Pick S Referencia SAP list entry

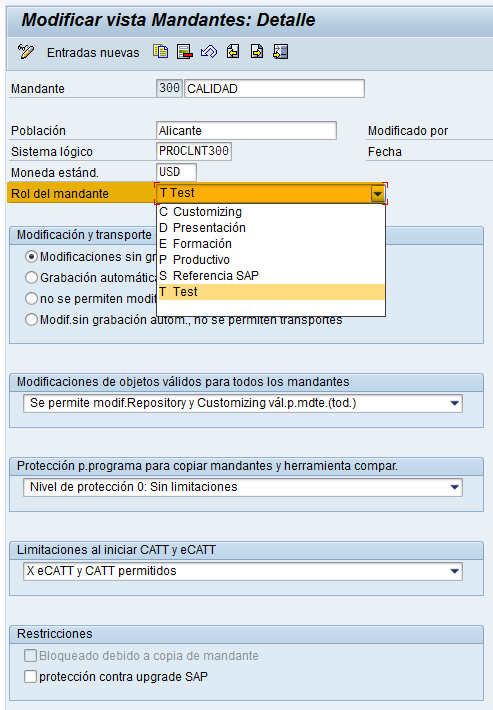[271, 276]
